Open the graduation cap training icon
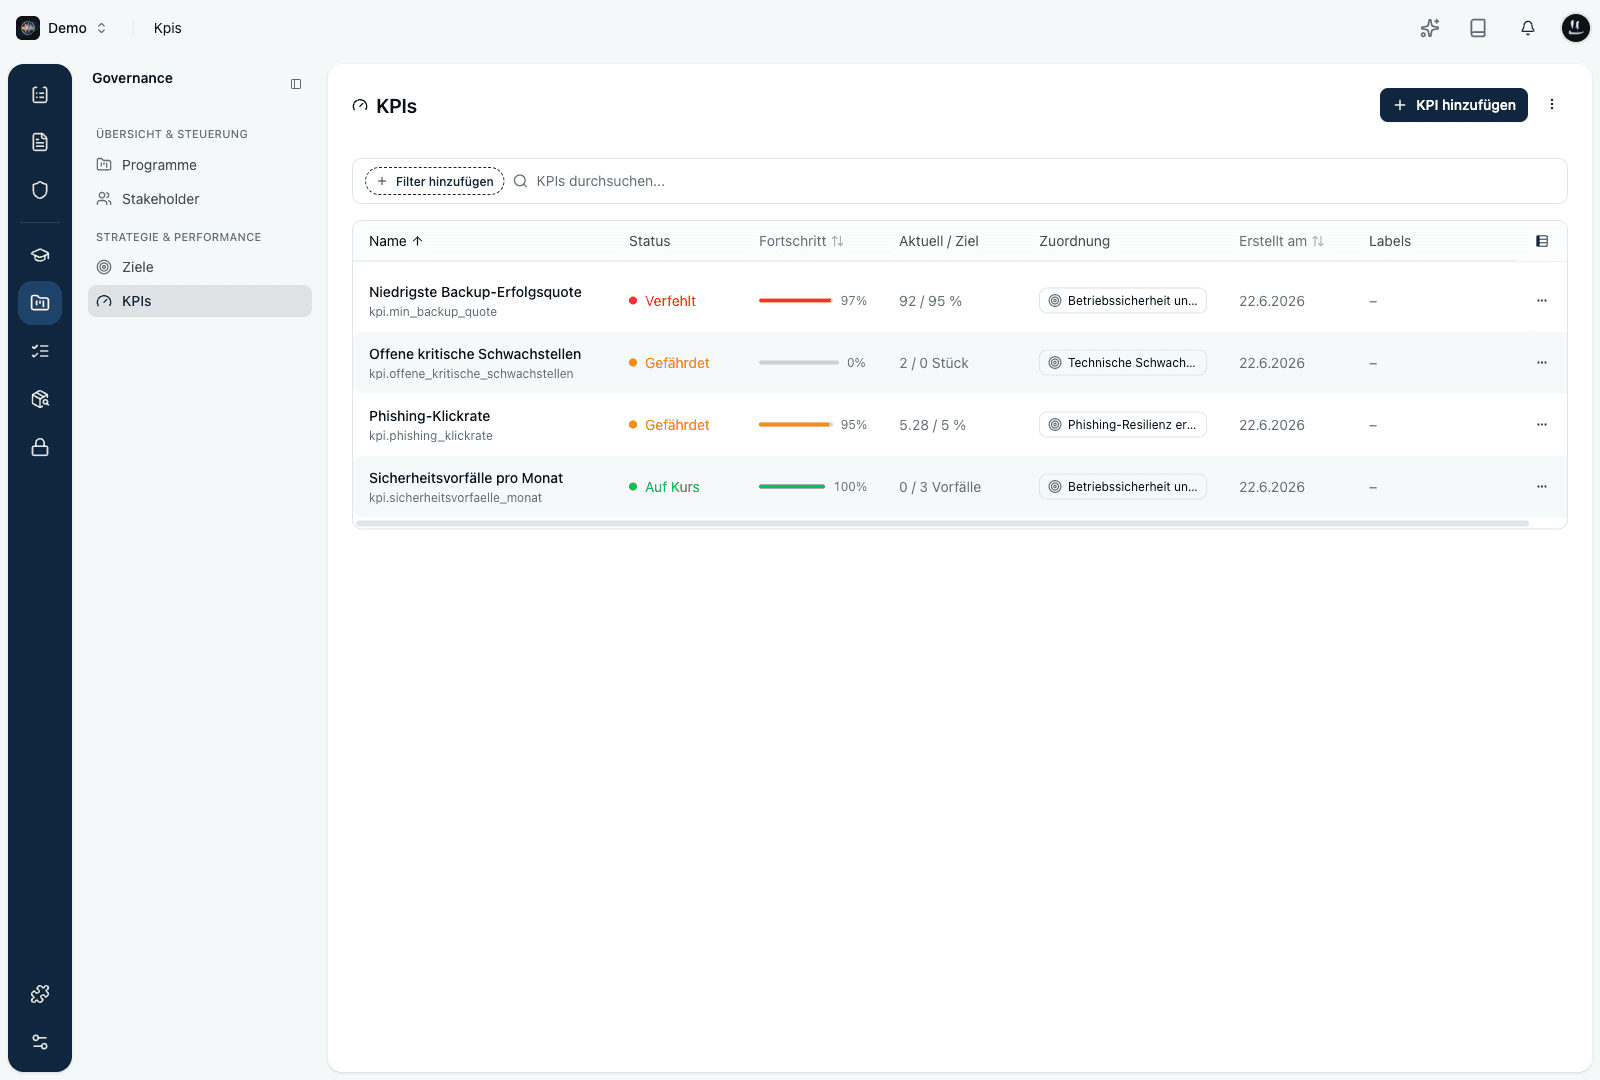1600x1080 pixels. coord(40,255)
